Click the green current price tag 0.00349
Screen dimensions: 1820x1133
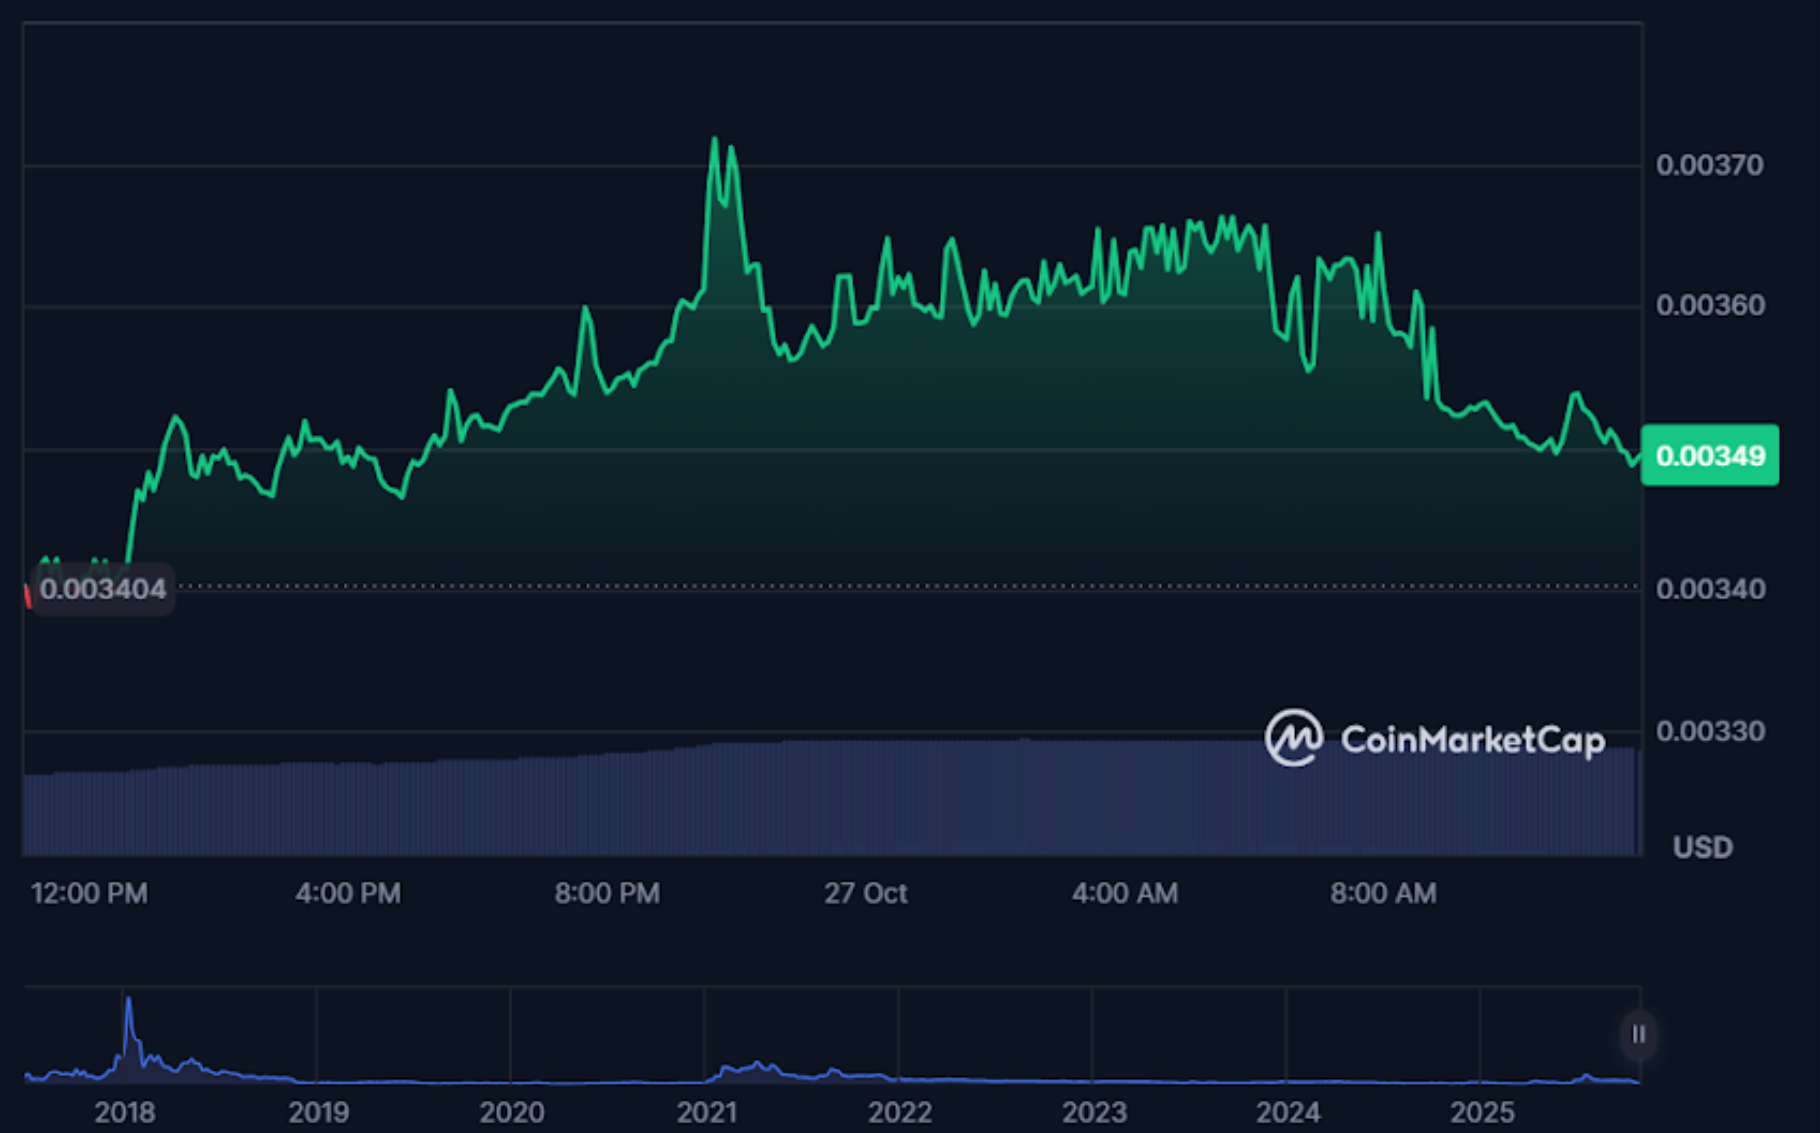coord(1711,455)
